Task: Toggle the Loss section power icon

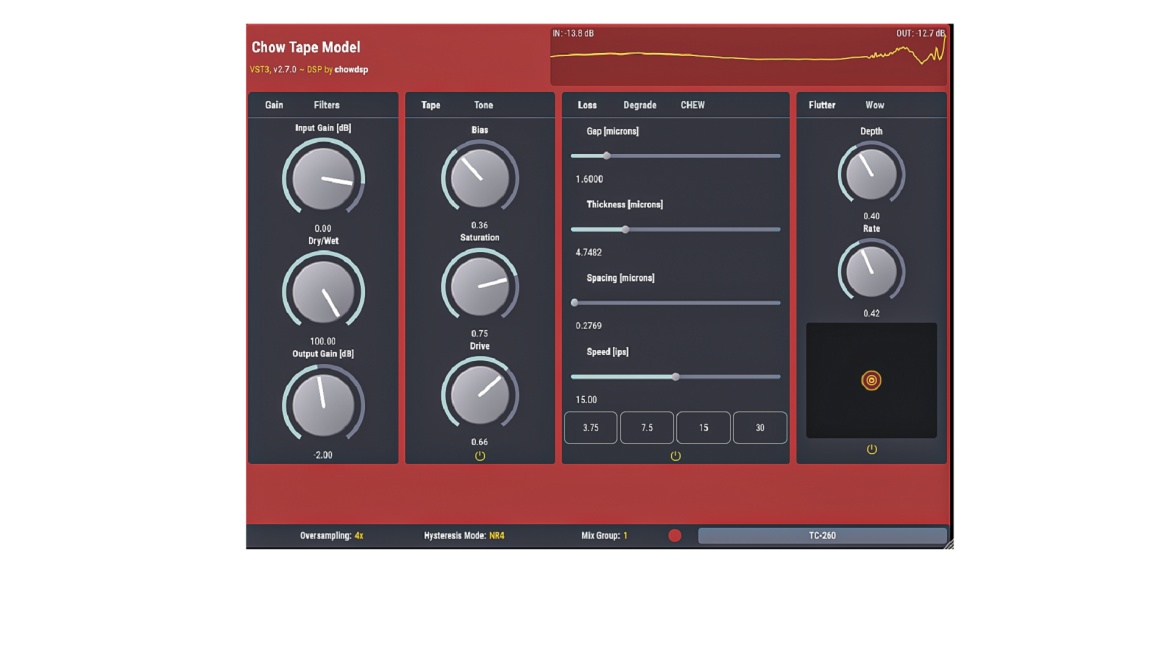Action: (x=675, y=456)
